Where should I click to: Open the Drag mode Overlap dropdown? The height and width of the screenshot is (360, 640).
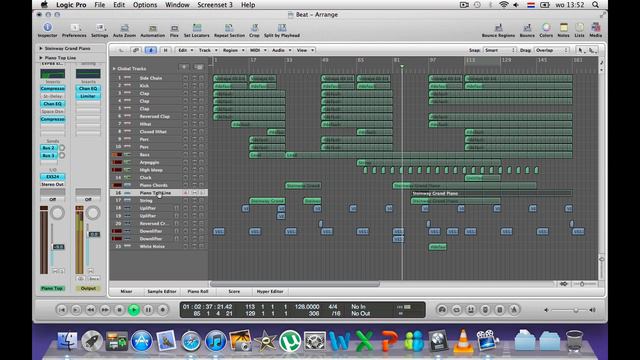click(551, 50)
